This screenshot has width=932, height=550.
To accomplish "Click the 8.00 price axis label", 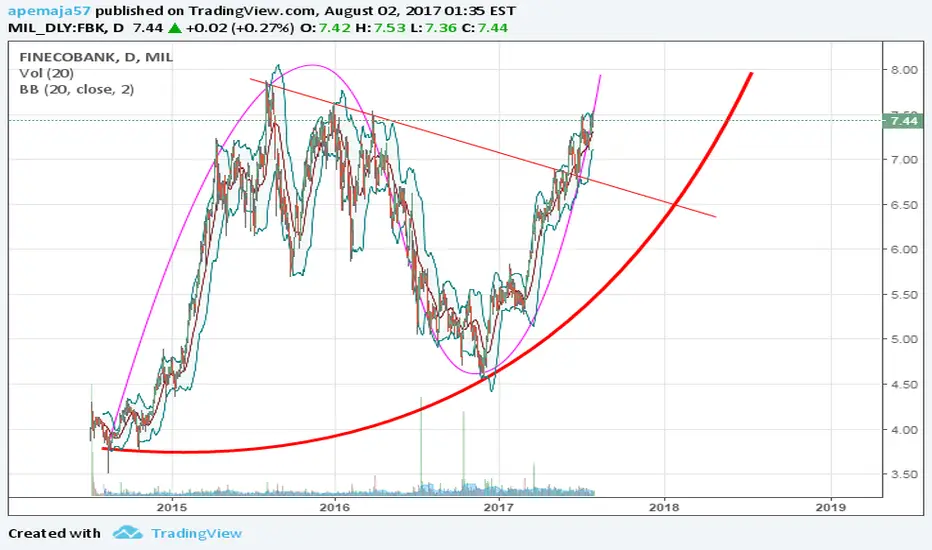I will (x=905, y=70).
